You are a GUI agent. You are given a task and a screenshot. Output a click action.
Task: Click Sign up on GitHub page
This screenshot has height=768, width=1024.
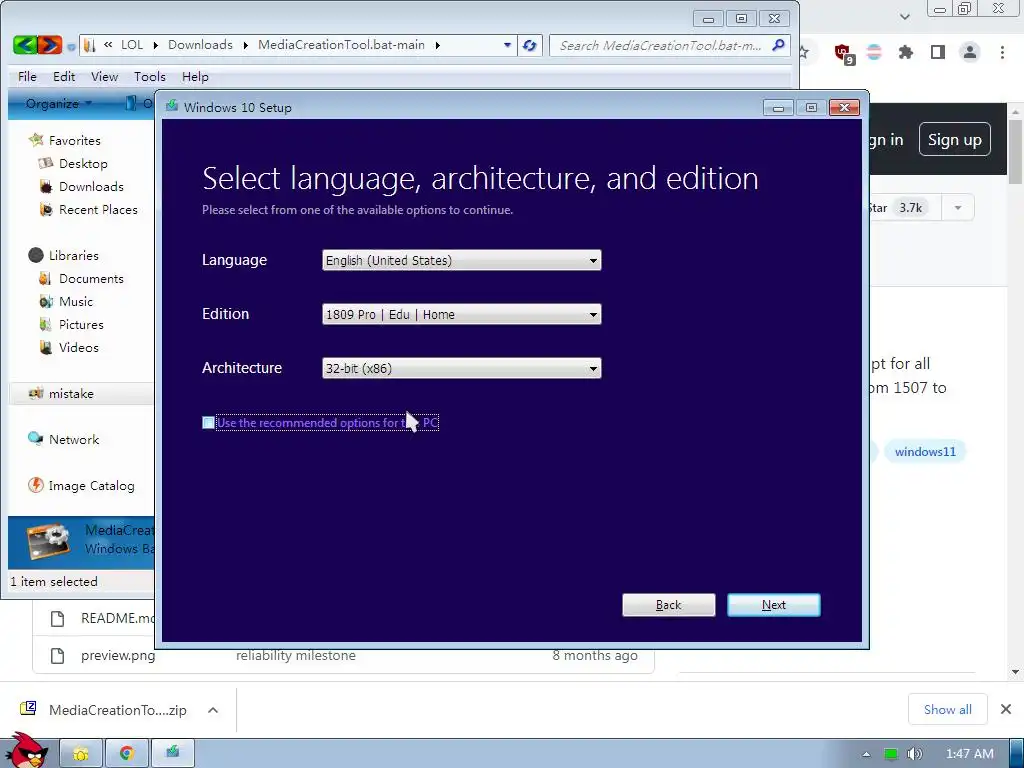[955, 139]
